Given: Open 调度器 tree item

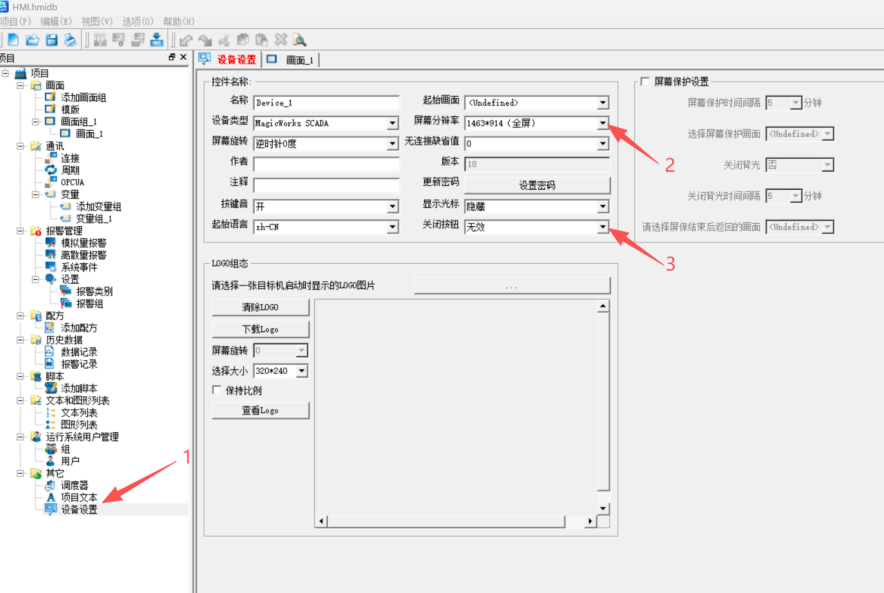Looking at the screenshot, I should pos(74,485).
